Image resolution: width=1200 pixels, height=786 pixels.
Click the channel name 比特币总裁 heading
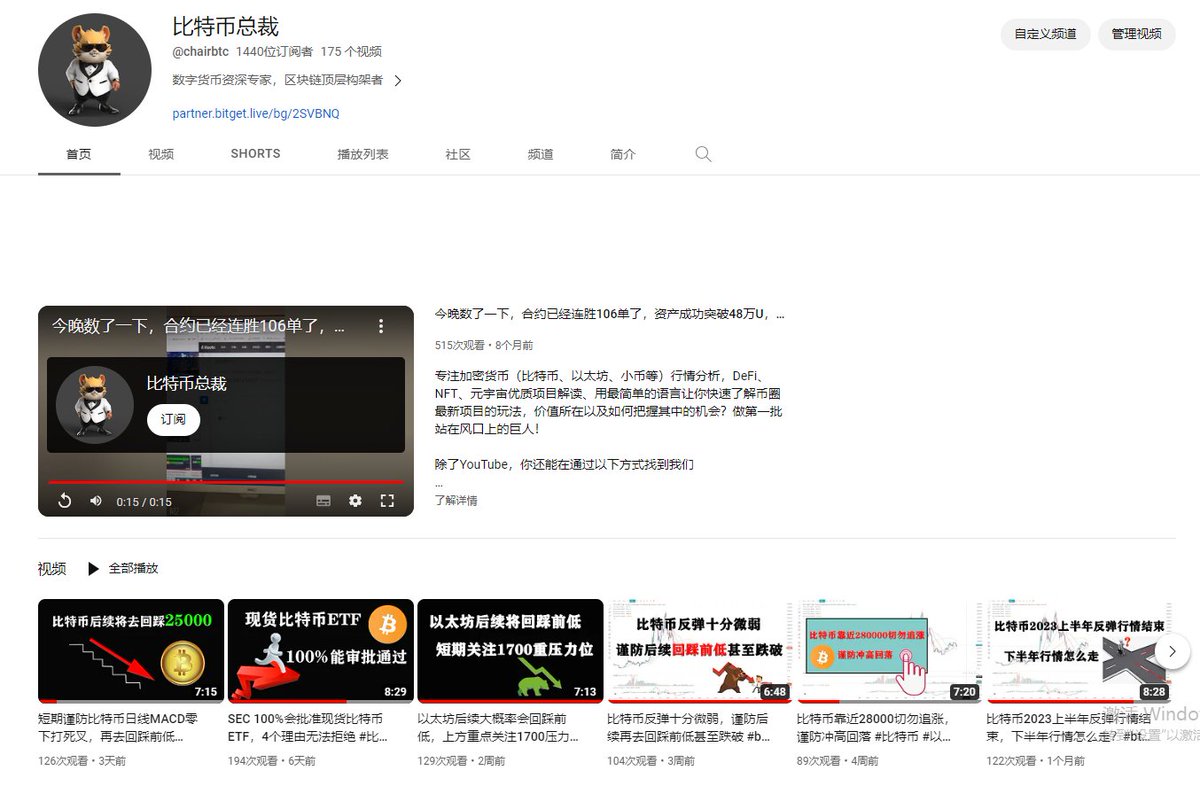[226, 26]
